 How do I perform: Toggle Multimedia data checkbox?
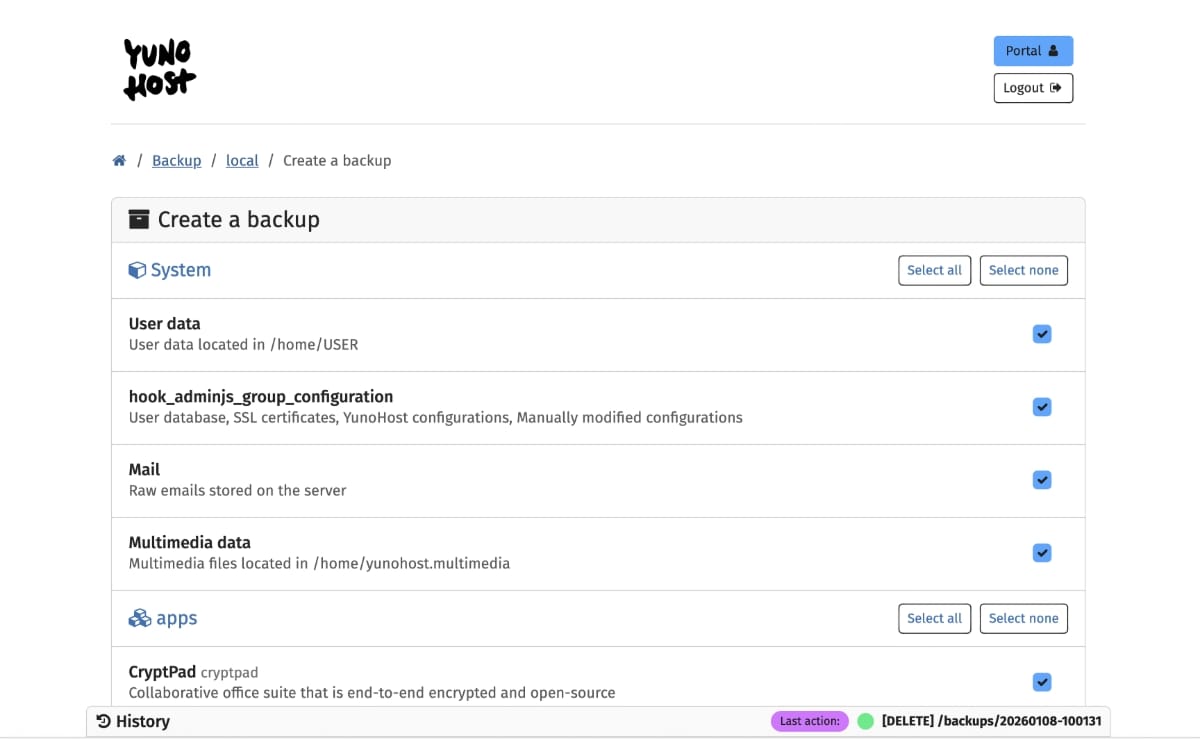coord(1041,553)
